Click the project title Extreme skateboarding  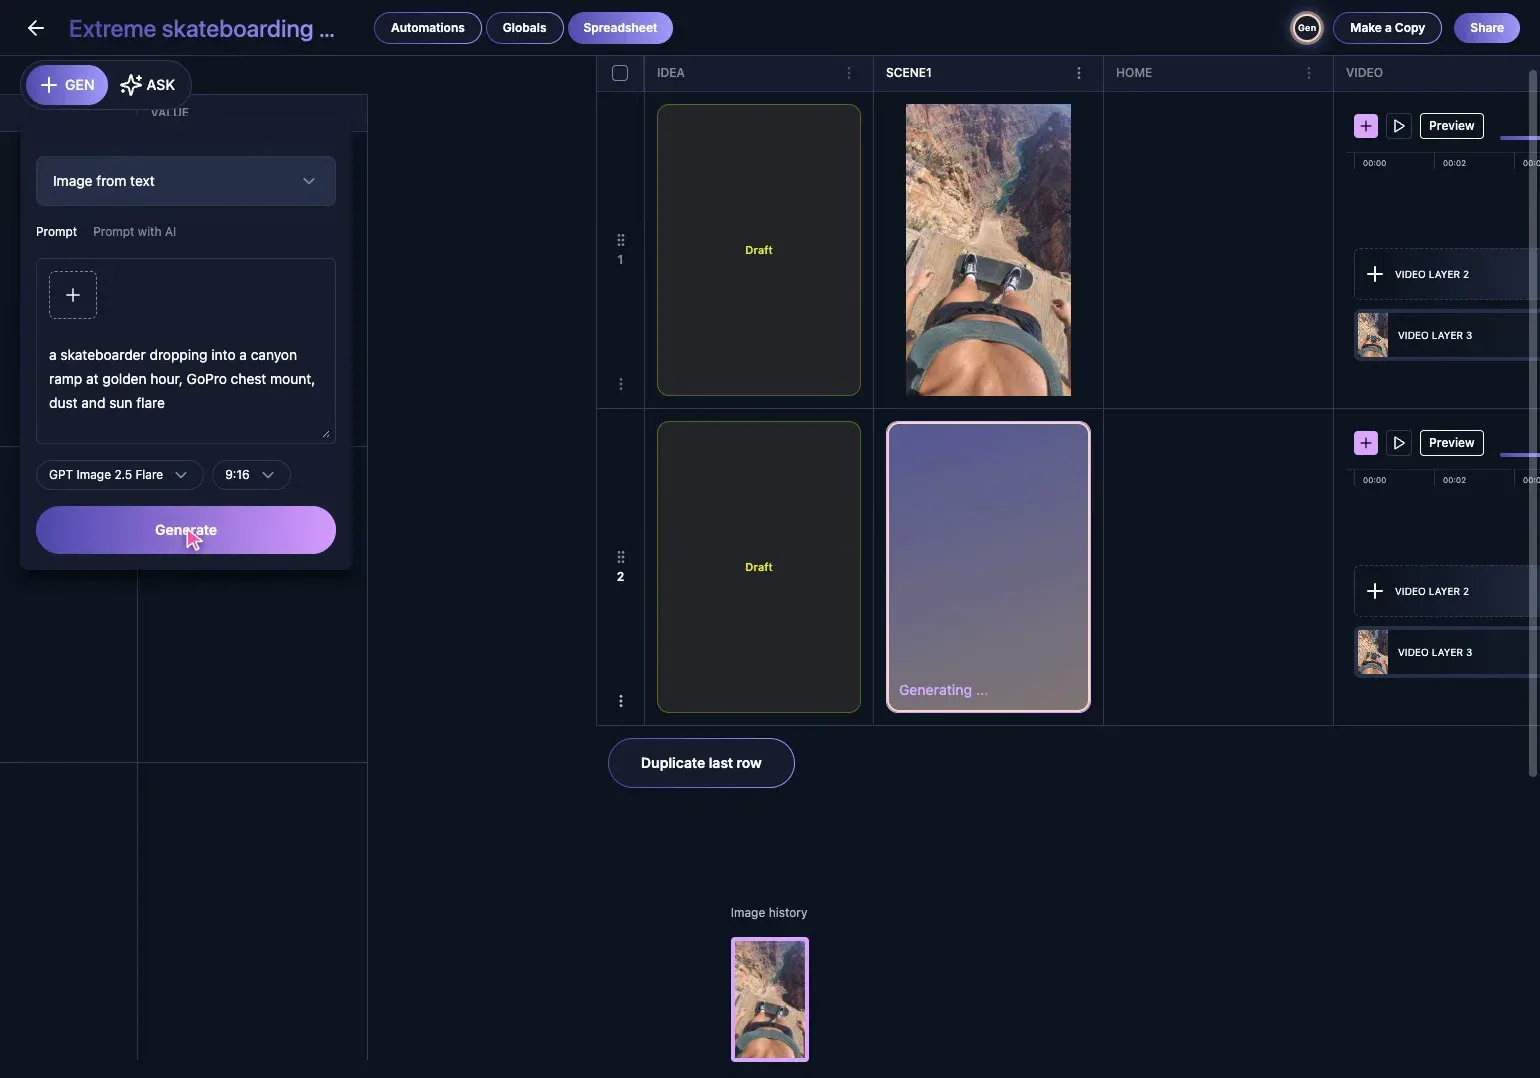tap(202, 29)
